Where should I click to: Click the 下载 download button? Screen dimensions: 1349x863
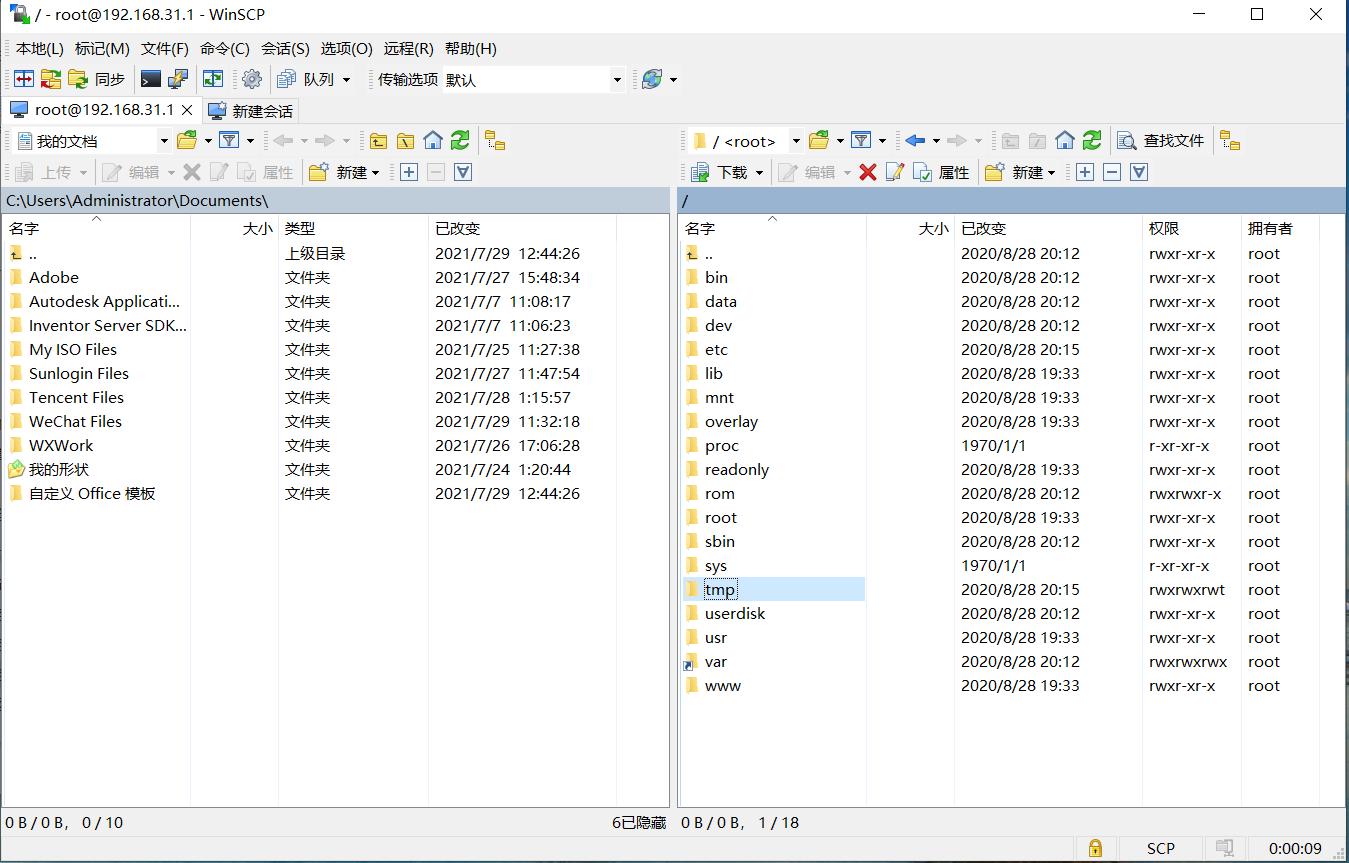(x=718, y=172)
